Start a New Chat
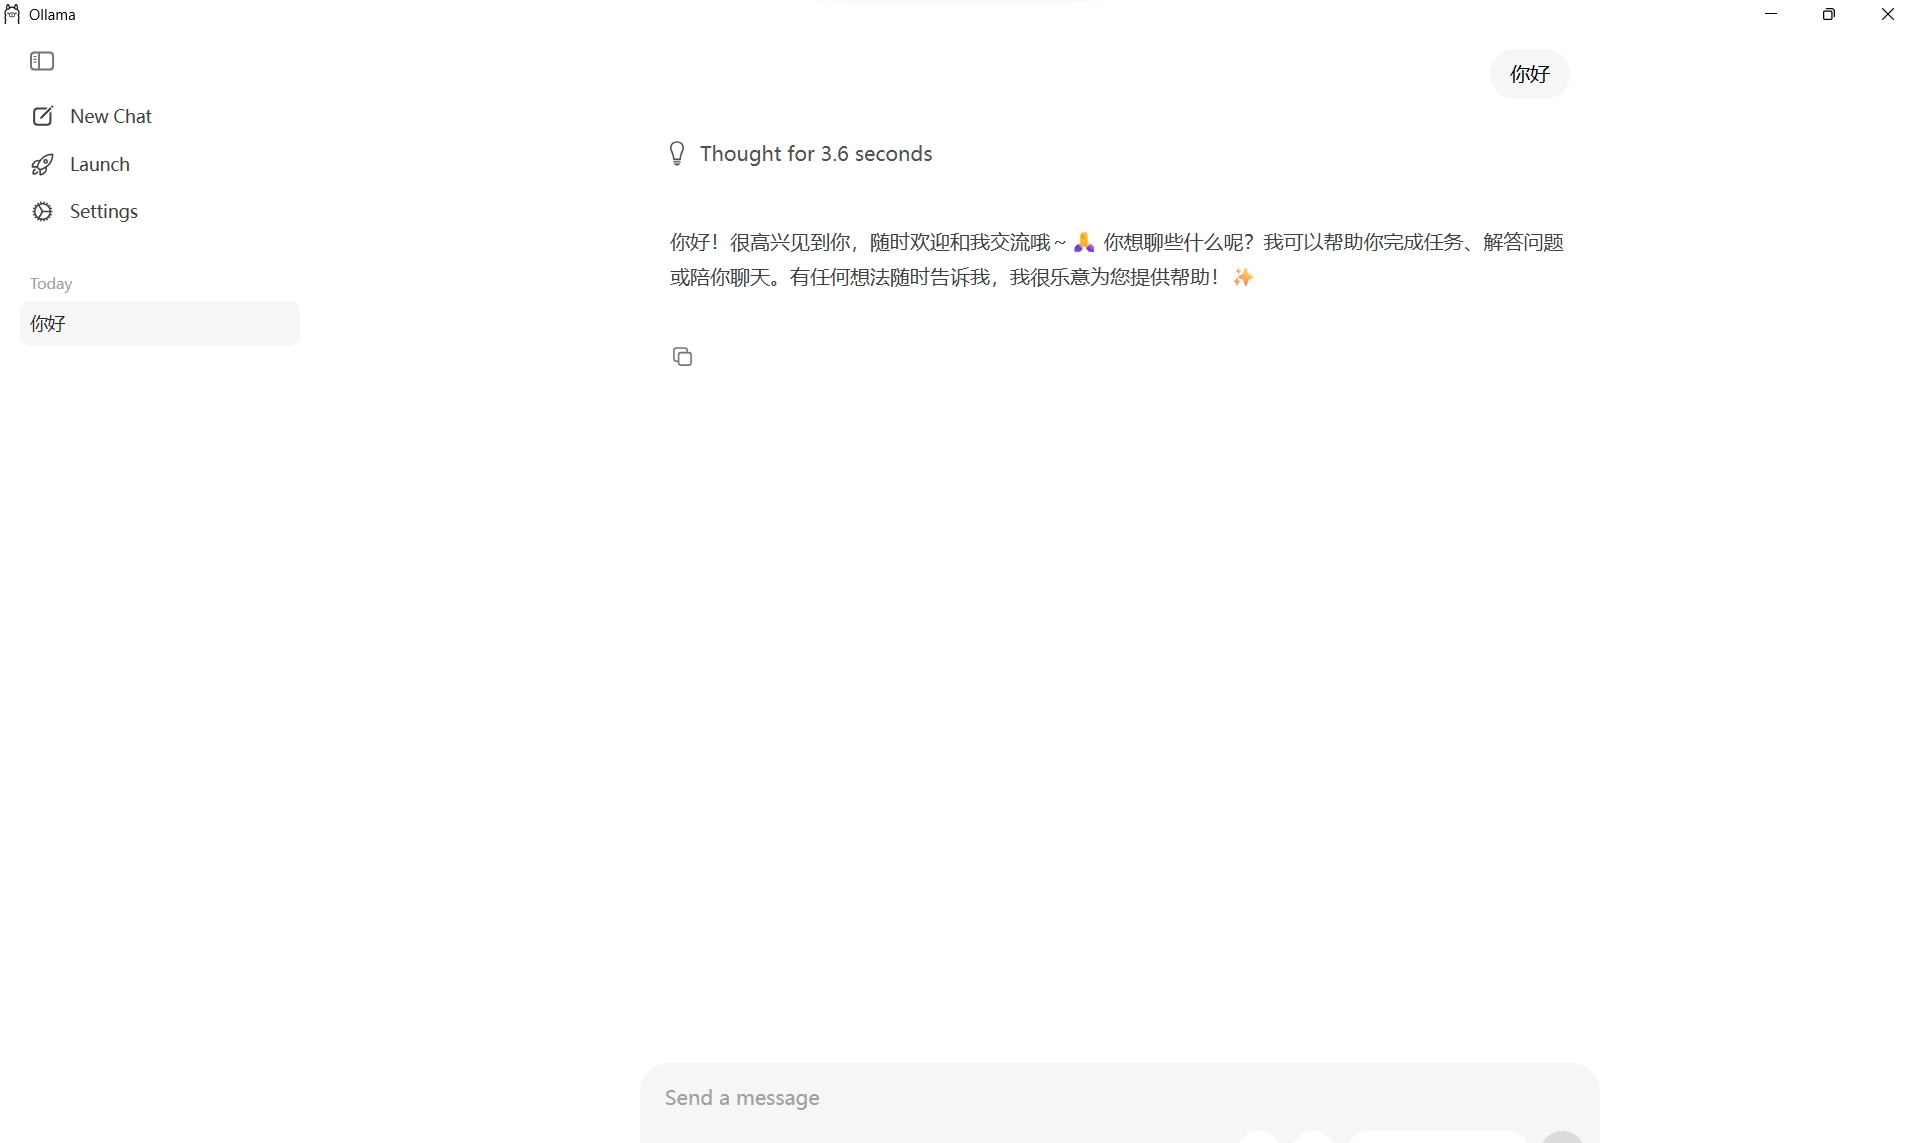 [92, 116]
